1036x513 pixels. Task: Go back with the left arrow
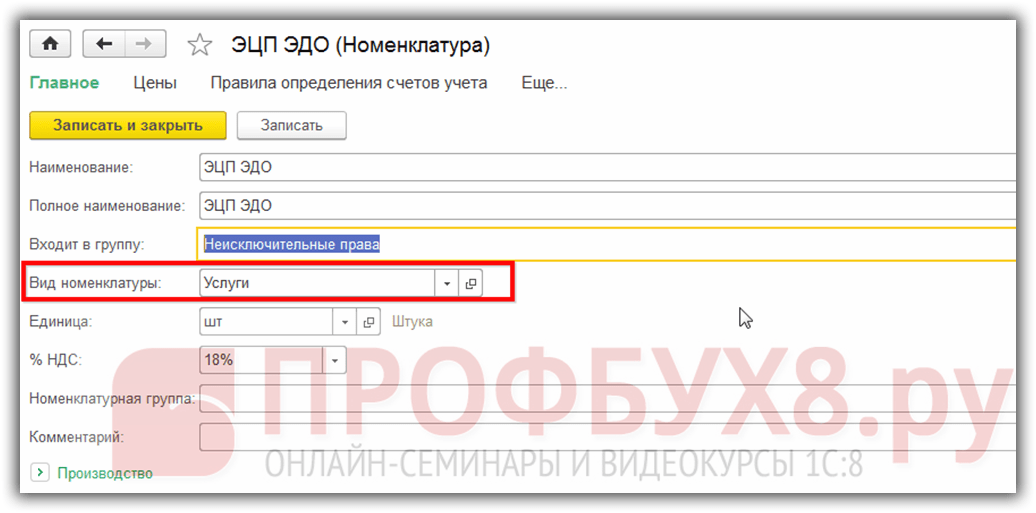click(x=103, y=44)
